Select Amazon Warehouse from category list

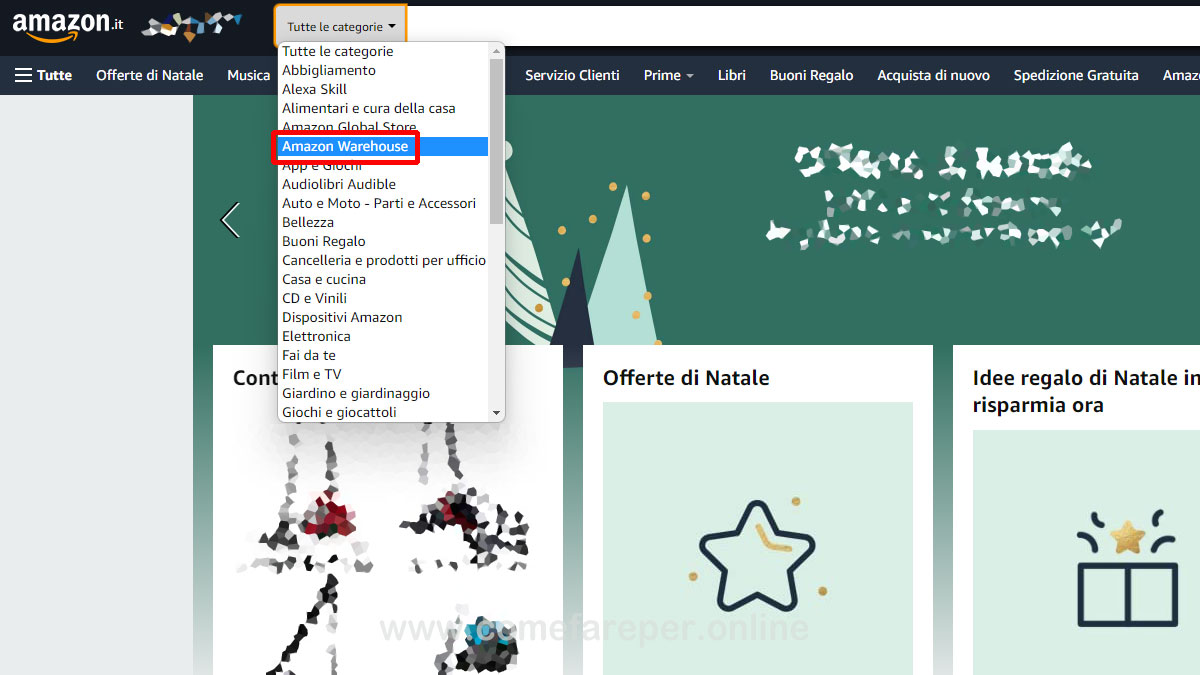tap(345, 146)
